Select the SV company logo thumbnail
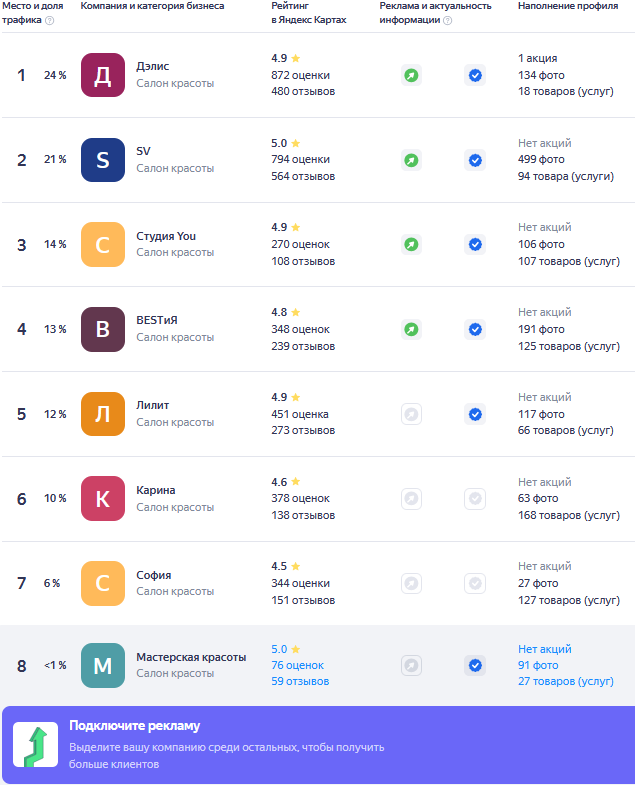This screenshot has height=785, width=635. tap(103, 160)
